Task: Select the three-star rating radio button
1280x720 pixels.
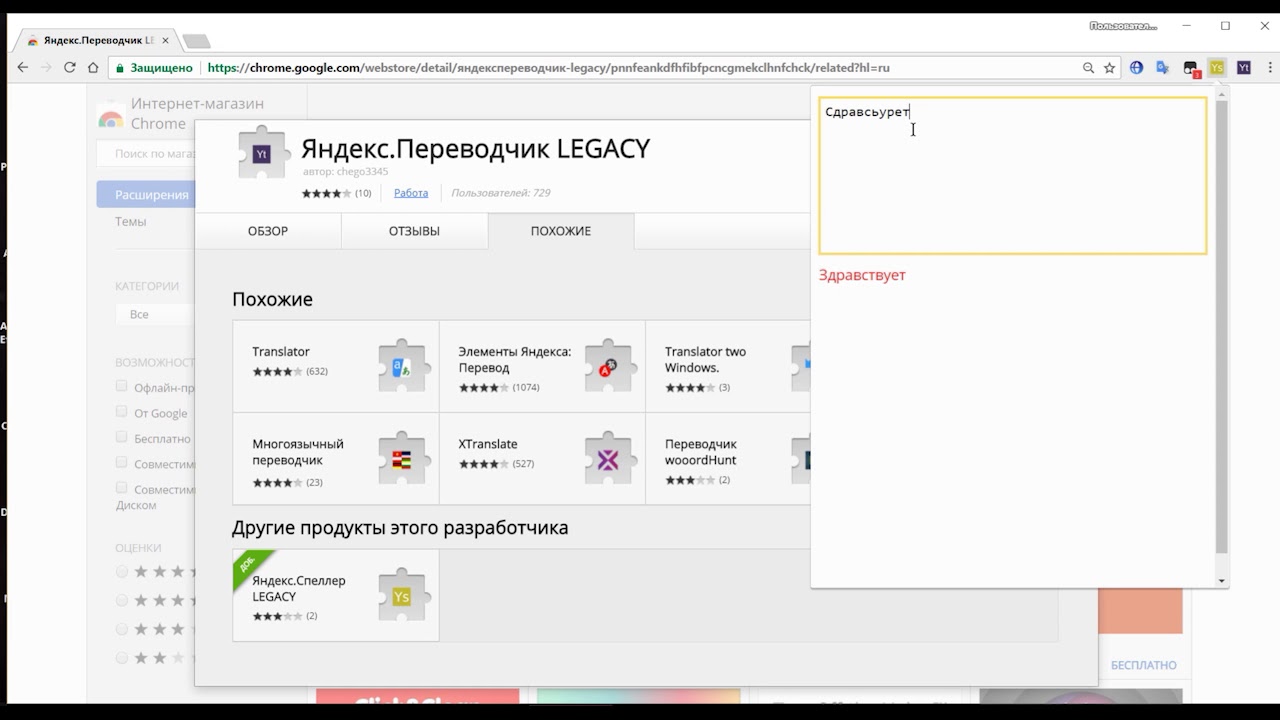Action: point(122,629)
